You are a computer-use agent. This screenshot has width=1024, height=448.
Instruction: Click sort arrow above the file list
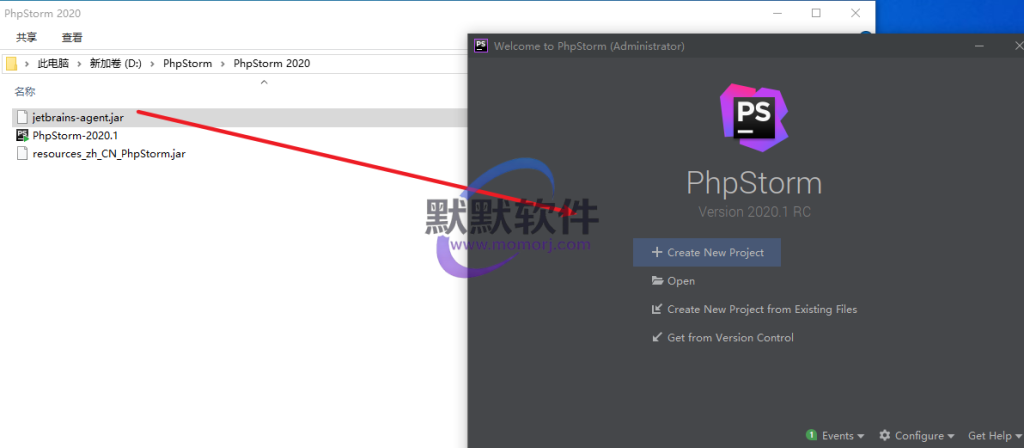264,82
